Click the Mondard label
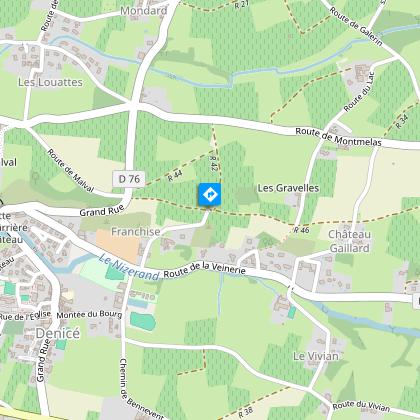This screenshot has width=420, height=420. 144,11
